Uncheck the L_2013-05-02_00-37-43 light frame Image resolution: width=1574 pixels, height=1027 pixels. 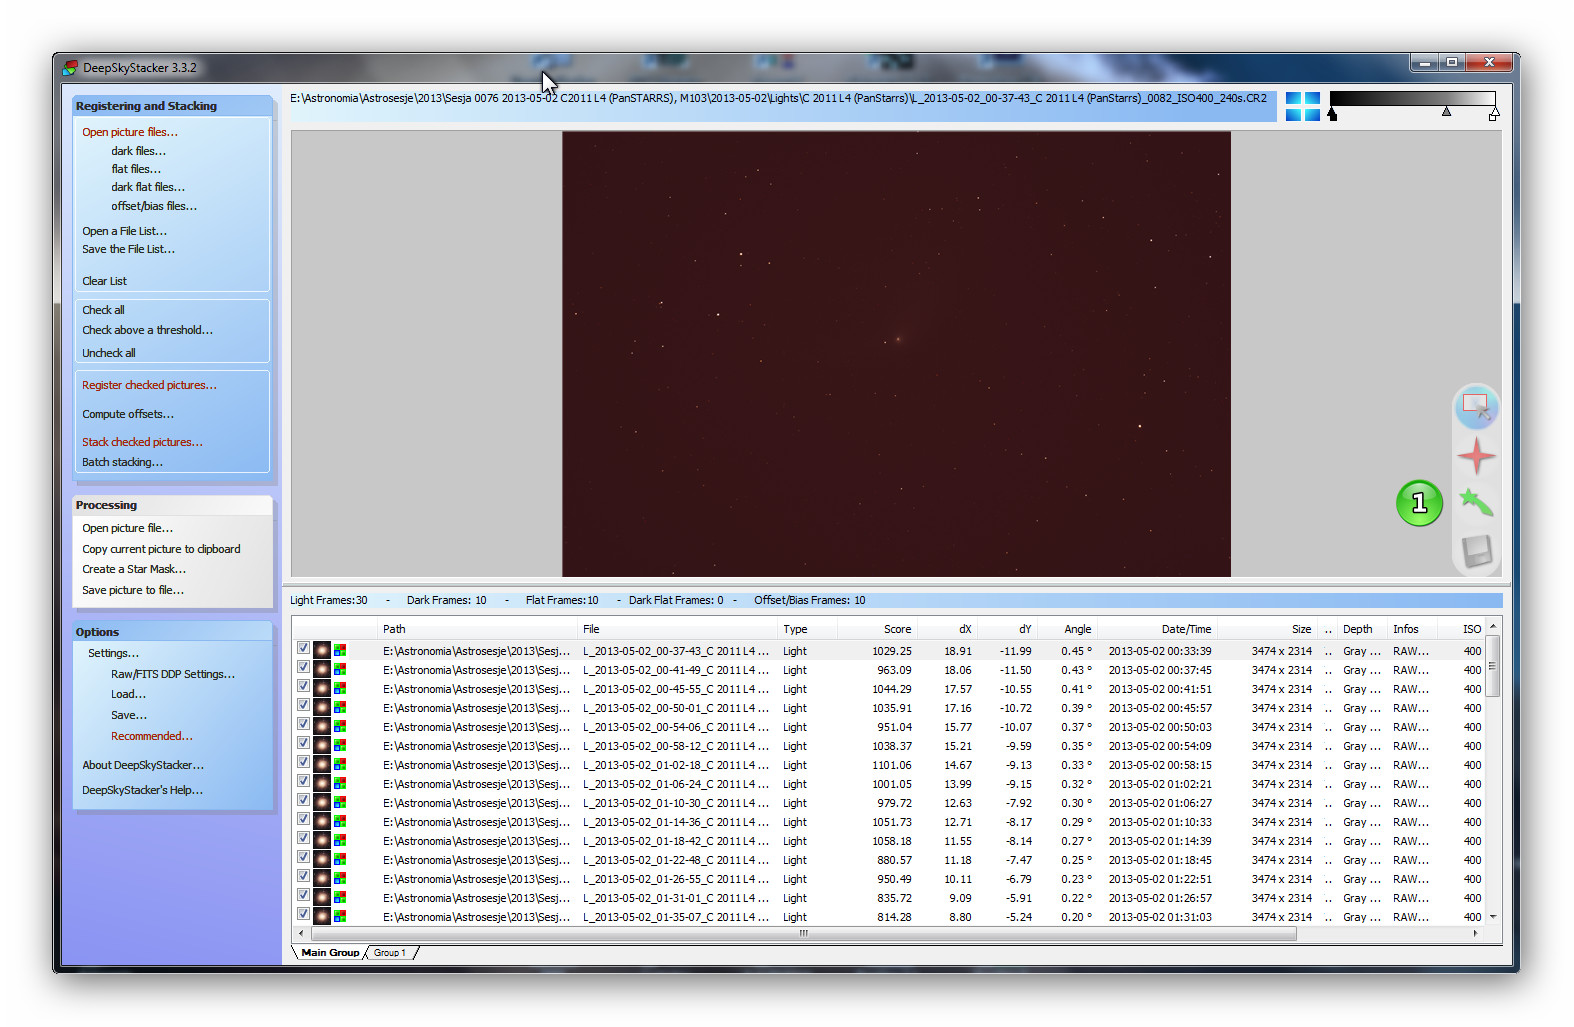(303, 648)
